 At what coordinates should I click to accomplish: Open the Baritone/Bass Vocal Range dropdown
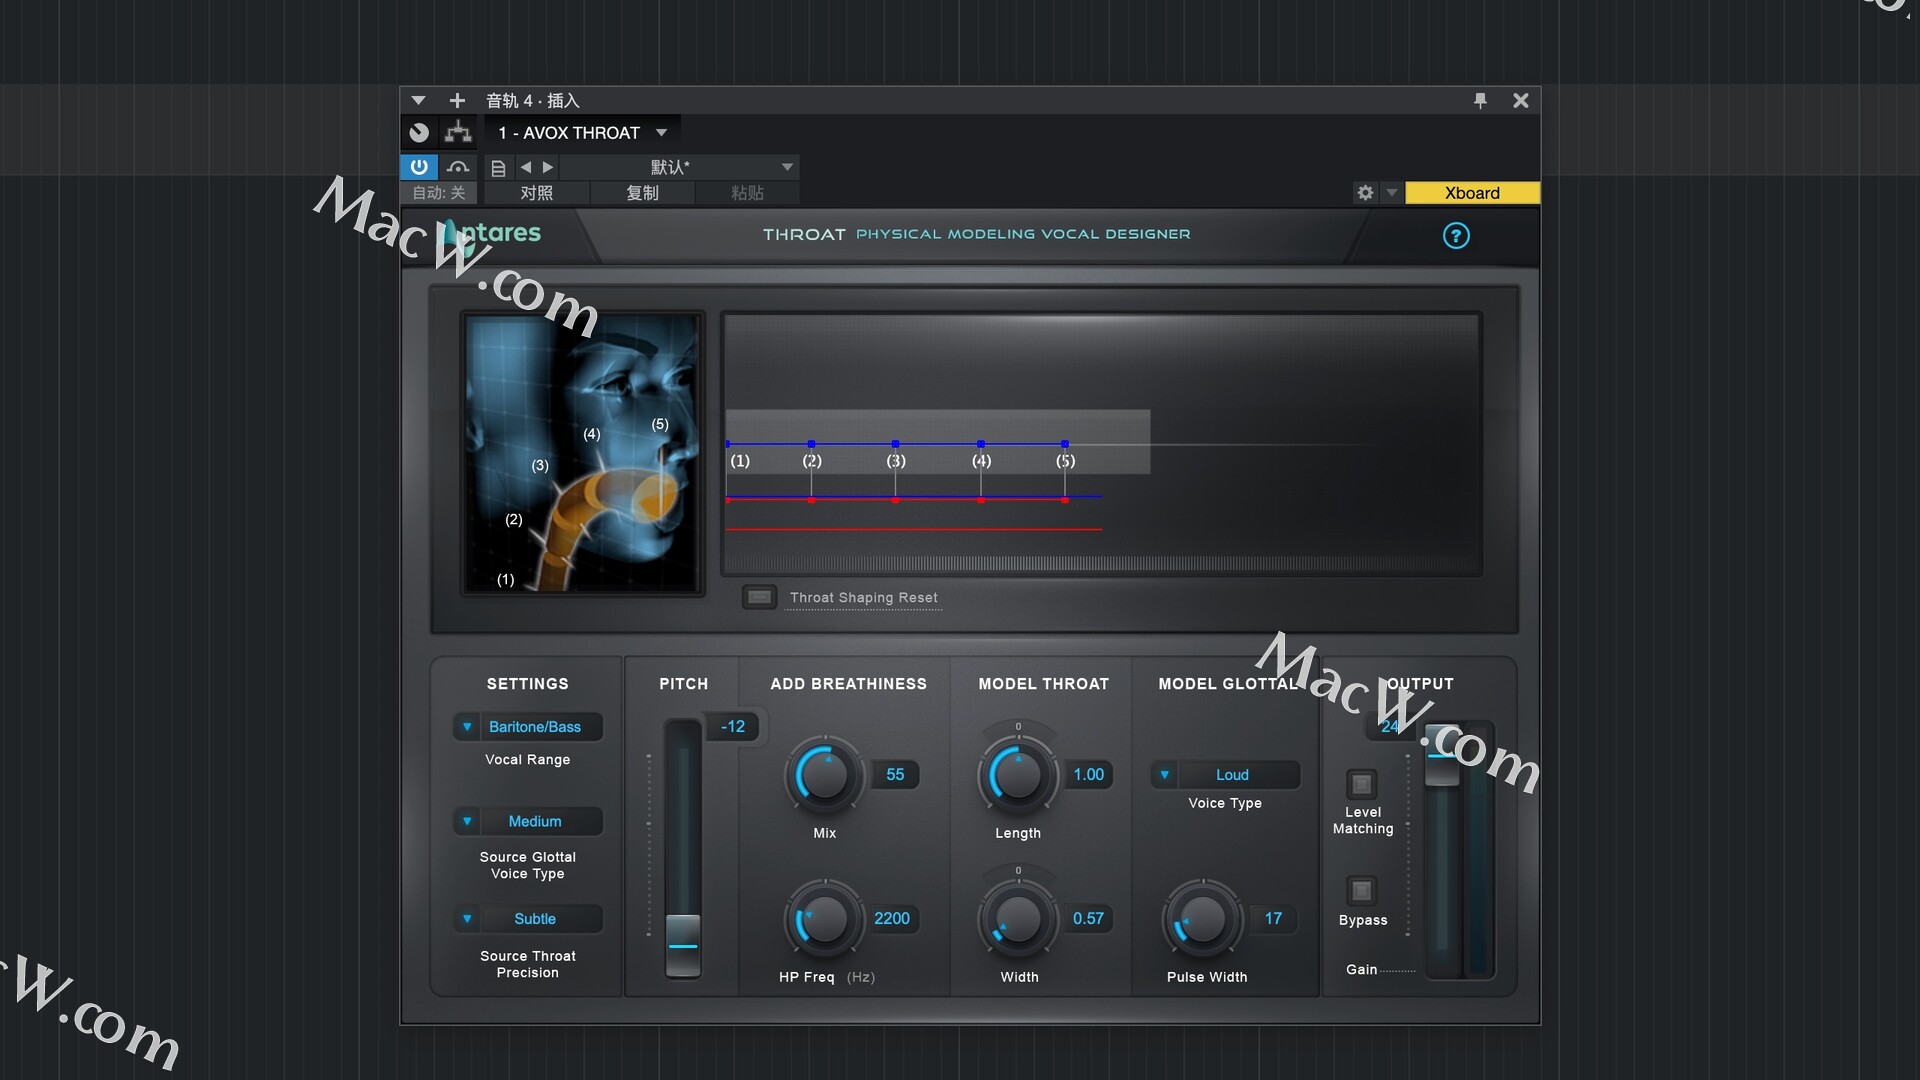click(528, 727)
